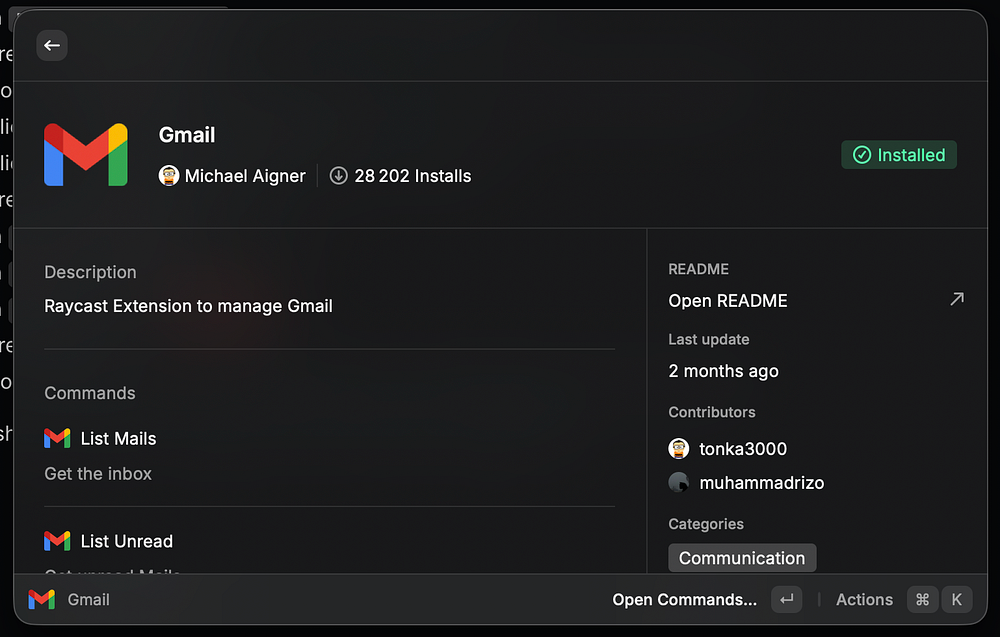Click the 28 202 Installs count
This screenshot has height=637, width=1000.
pyautogui.click(x=413, y=176)
